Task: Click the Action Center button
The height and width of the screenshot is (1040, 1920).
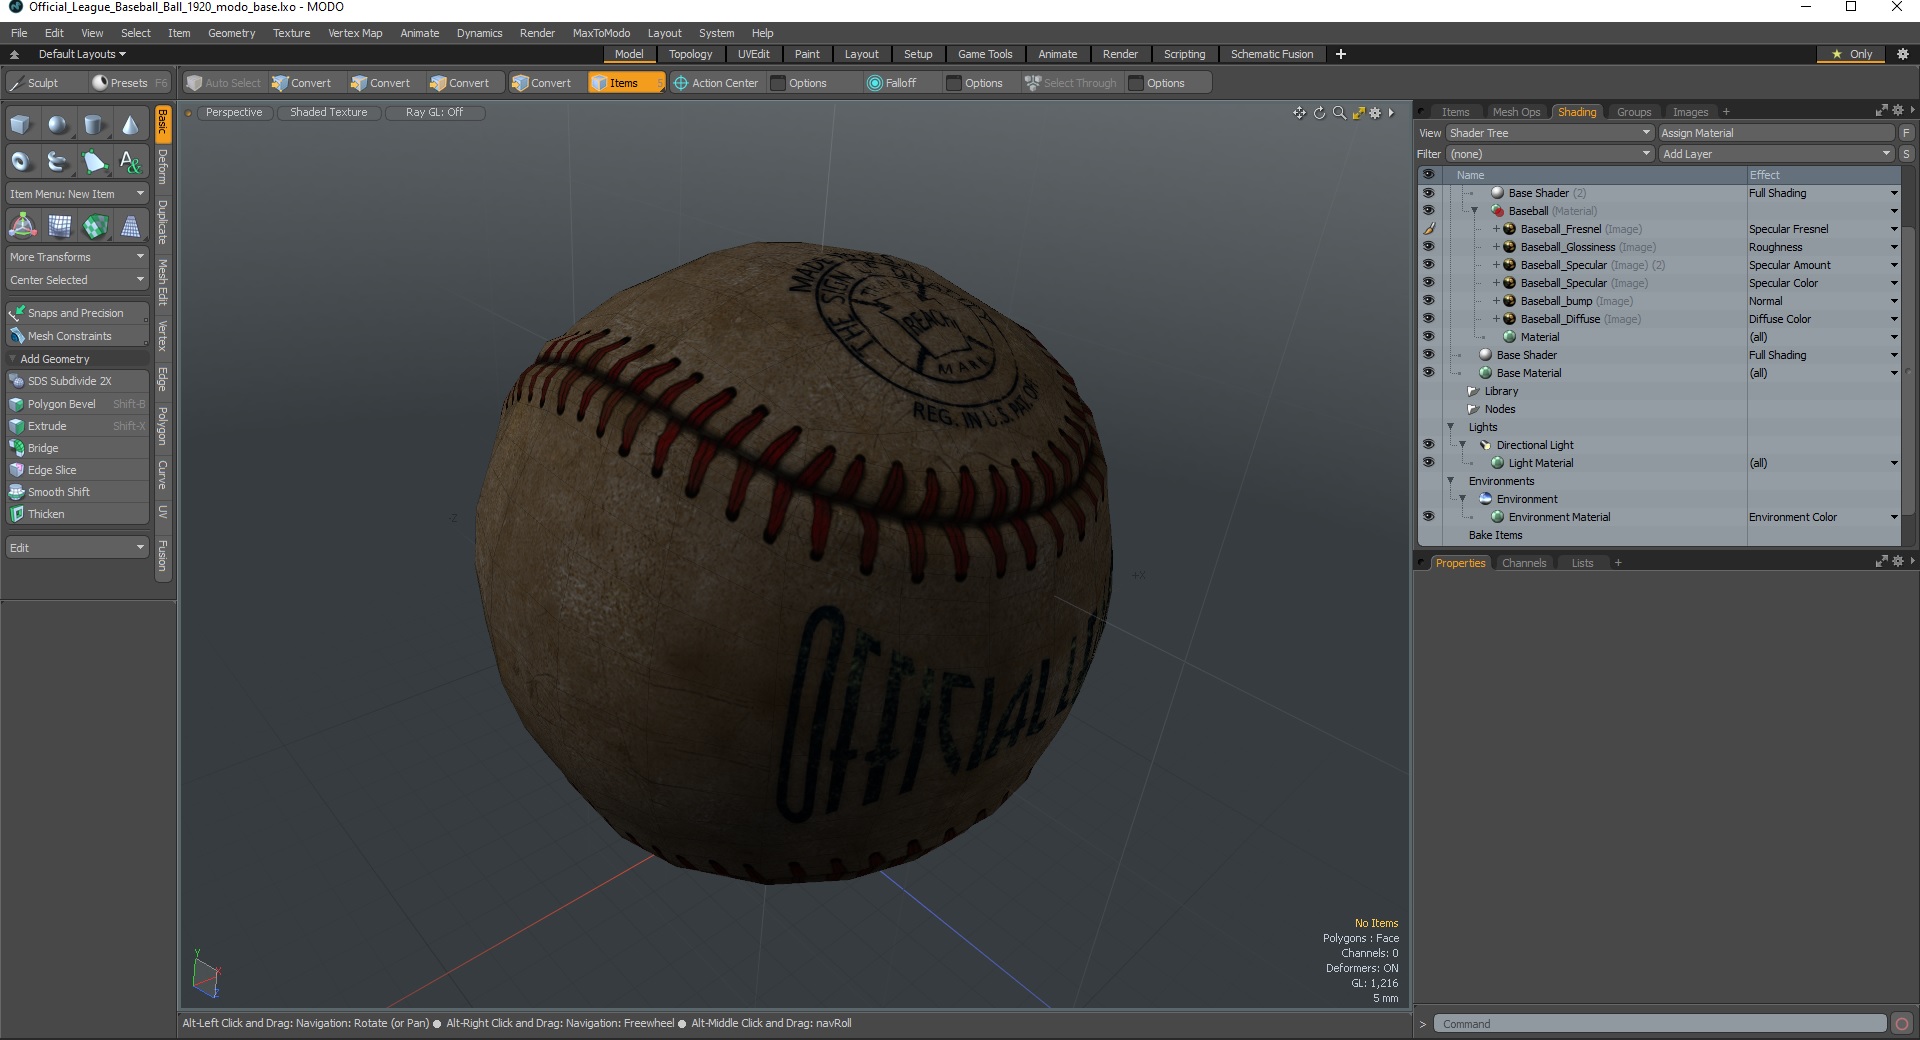Action: point(716,83)
